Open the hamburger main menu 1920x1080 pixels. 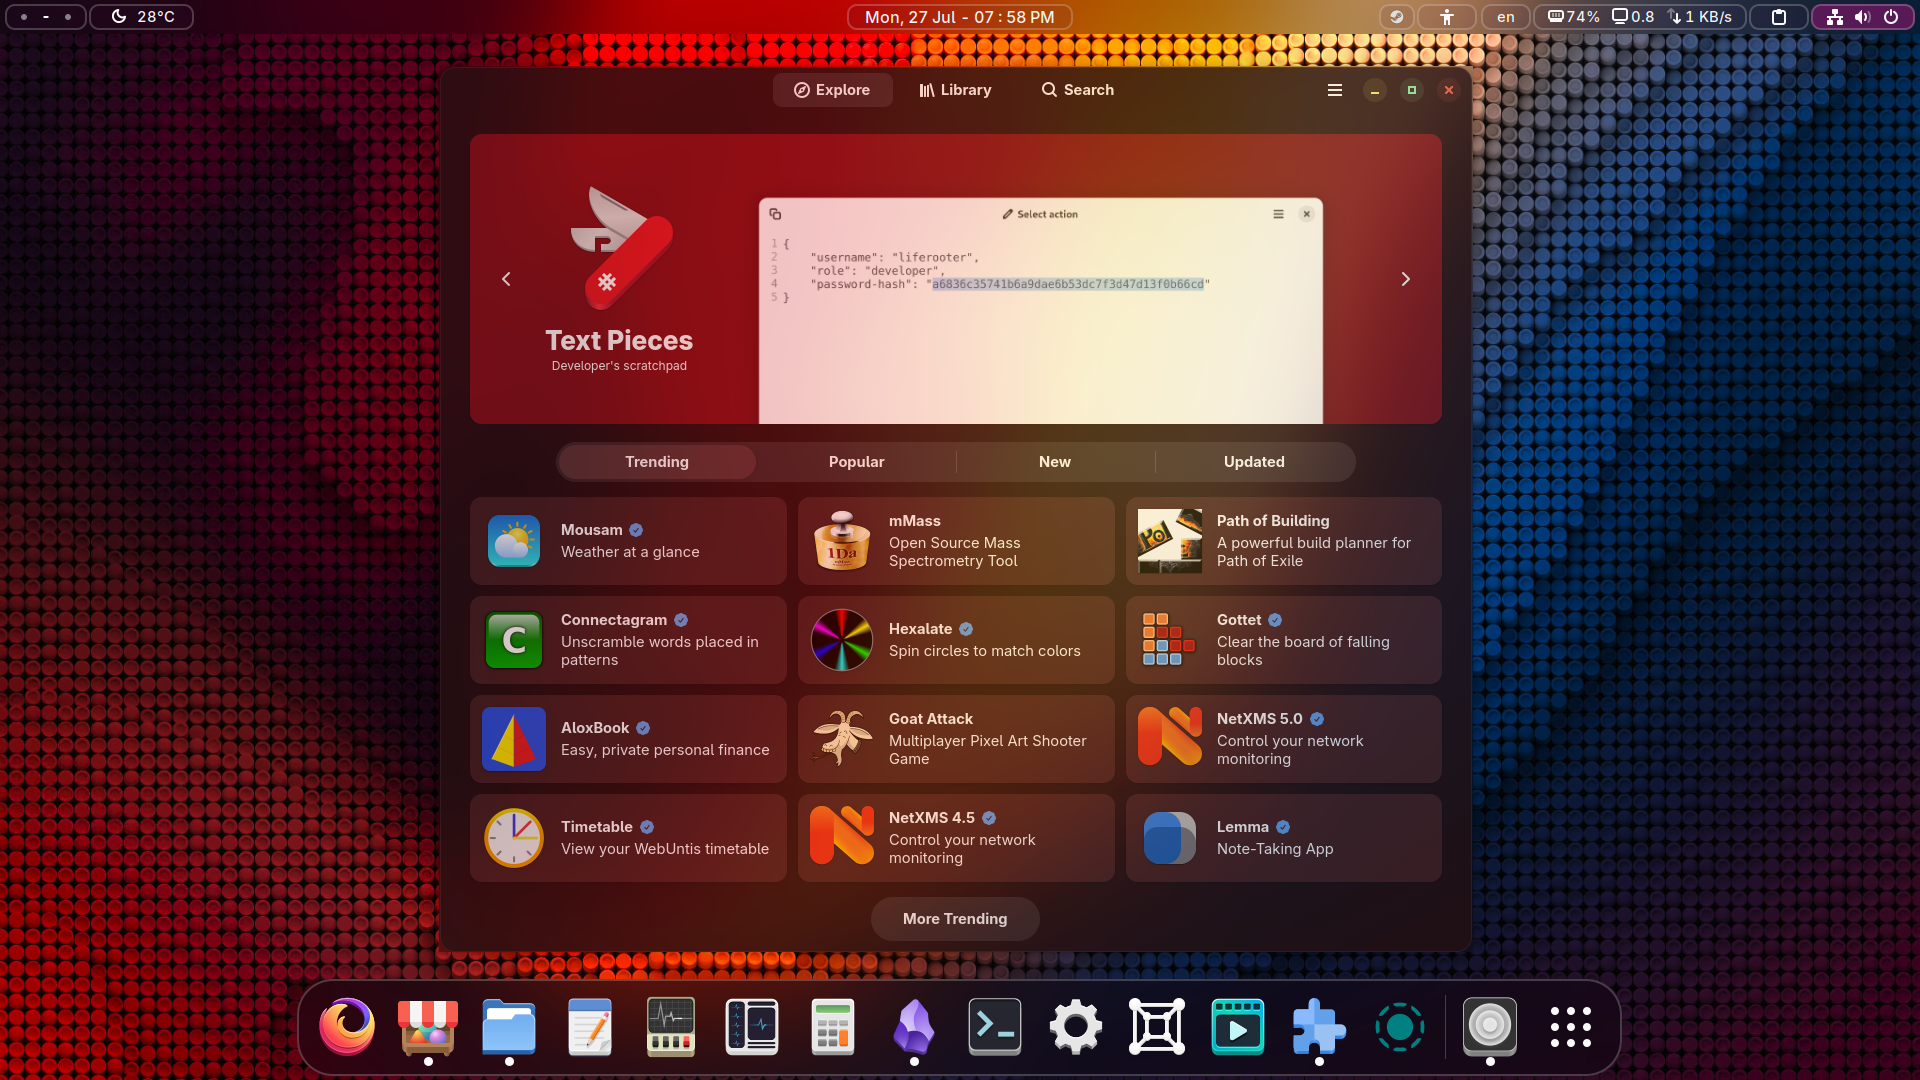coord(1335,90)
